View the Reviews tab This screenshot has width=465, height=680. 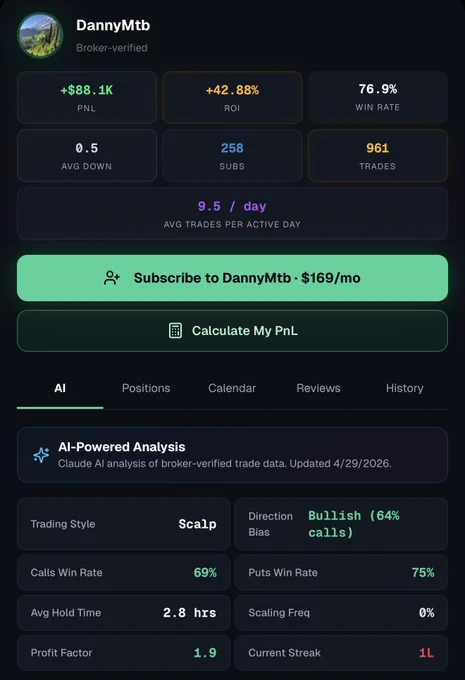pos(318,388)
